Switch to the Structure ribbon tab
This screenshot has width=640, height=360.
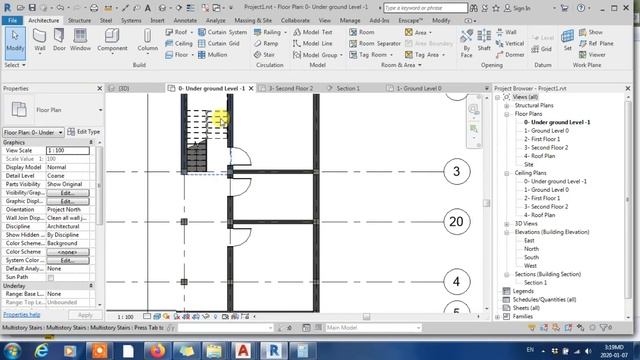tap(79, 20)
